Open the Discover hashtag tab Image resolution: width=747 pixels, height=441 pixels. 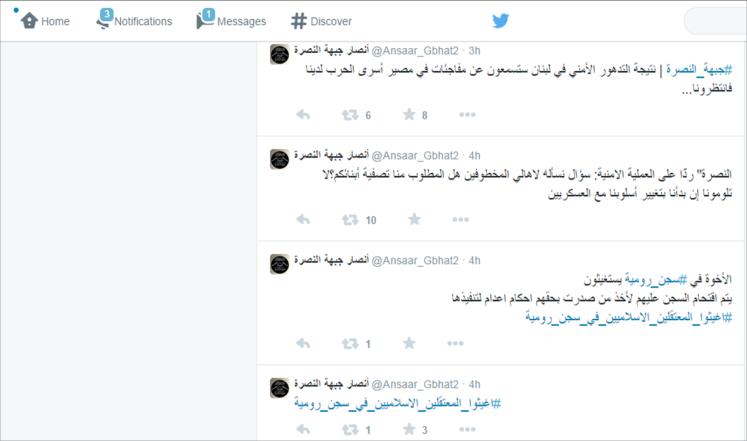tap(322, 21)
